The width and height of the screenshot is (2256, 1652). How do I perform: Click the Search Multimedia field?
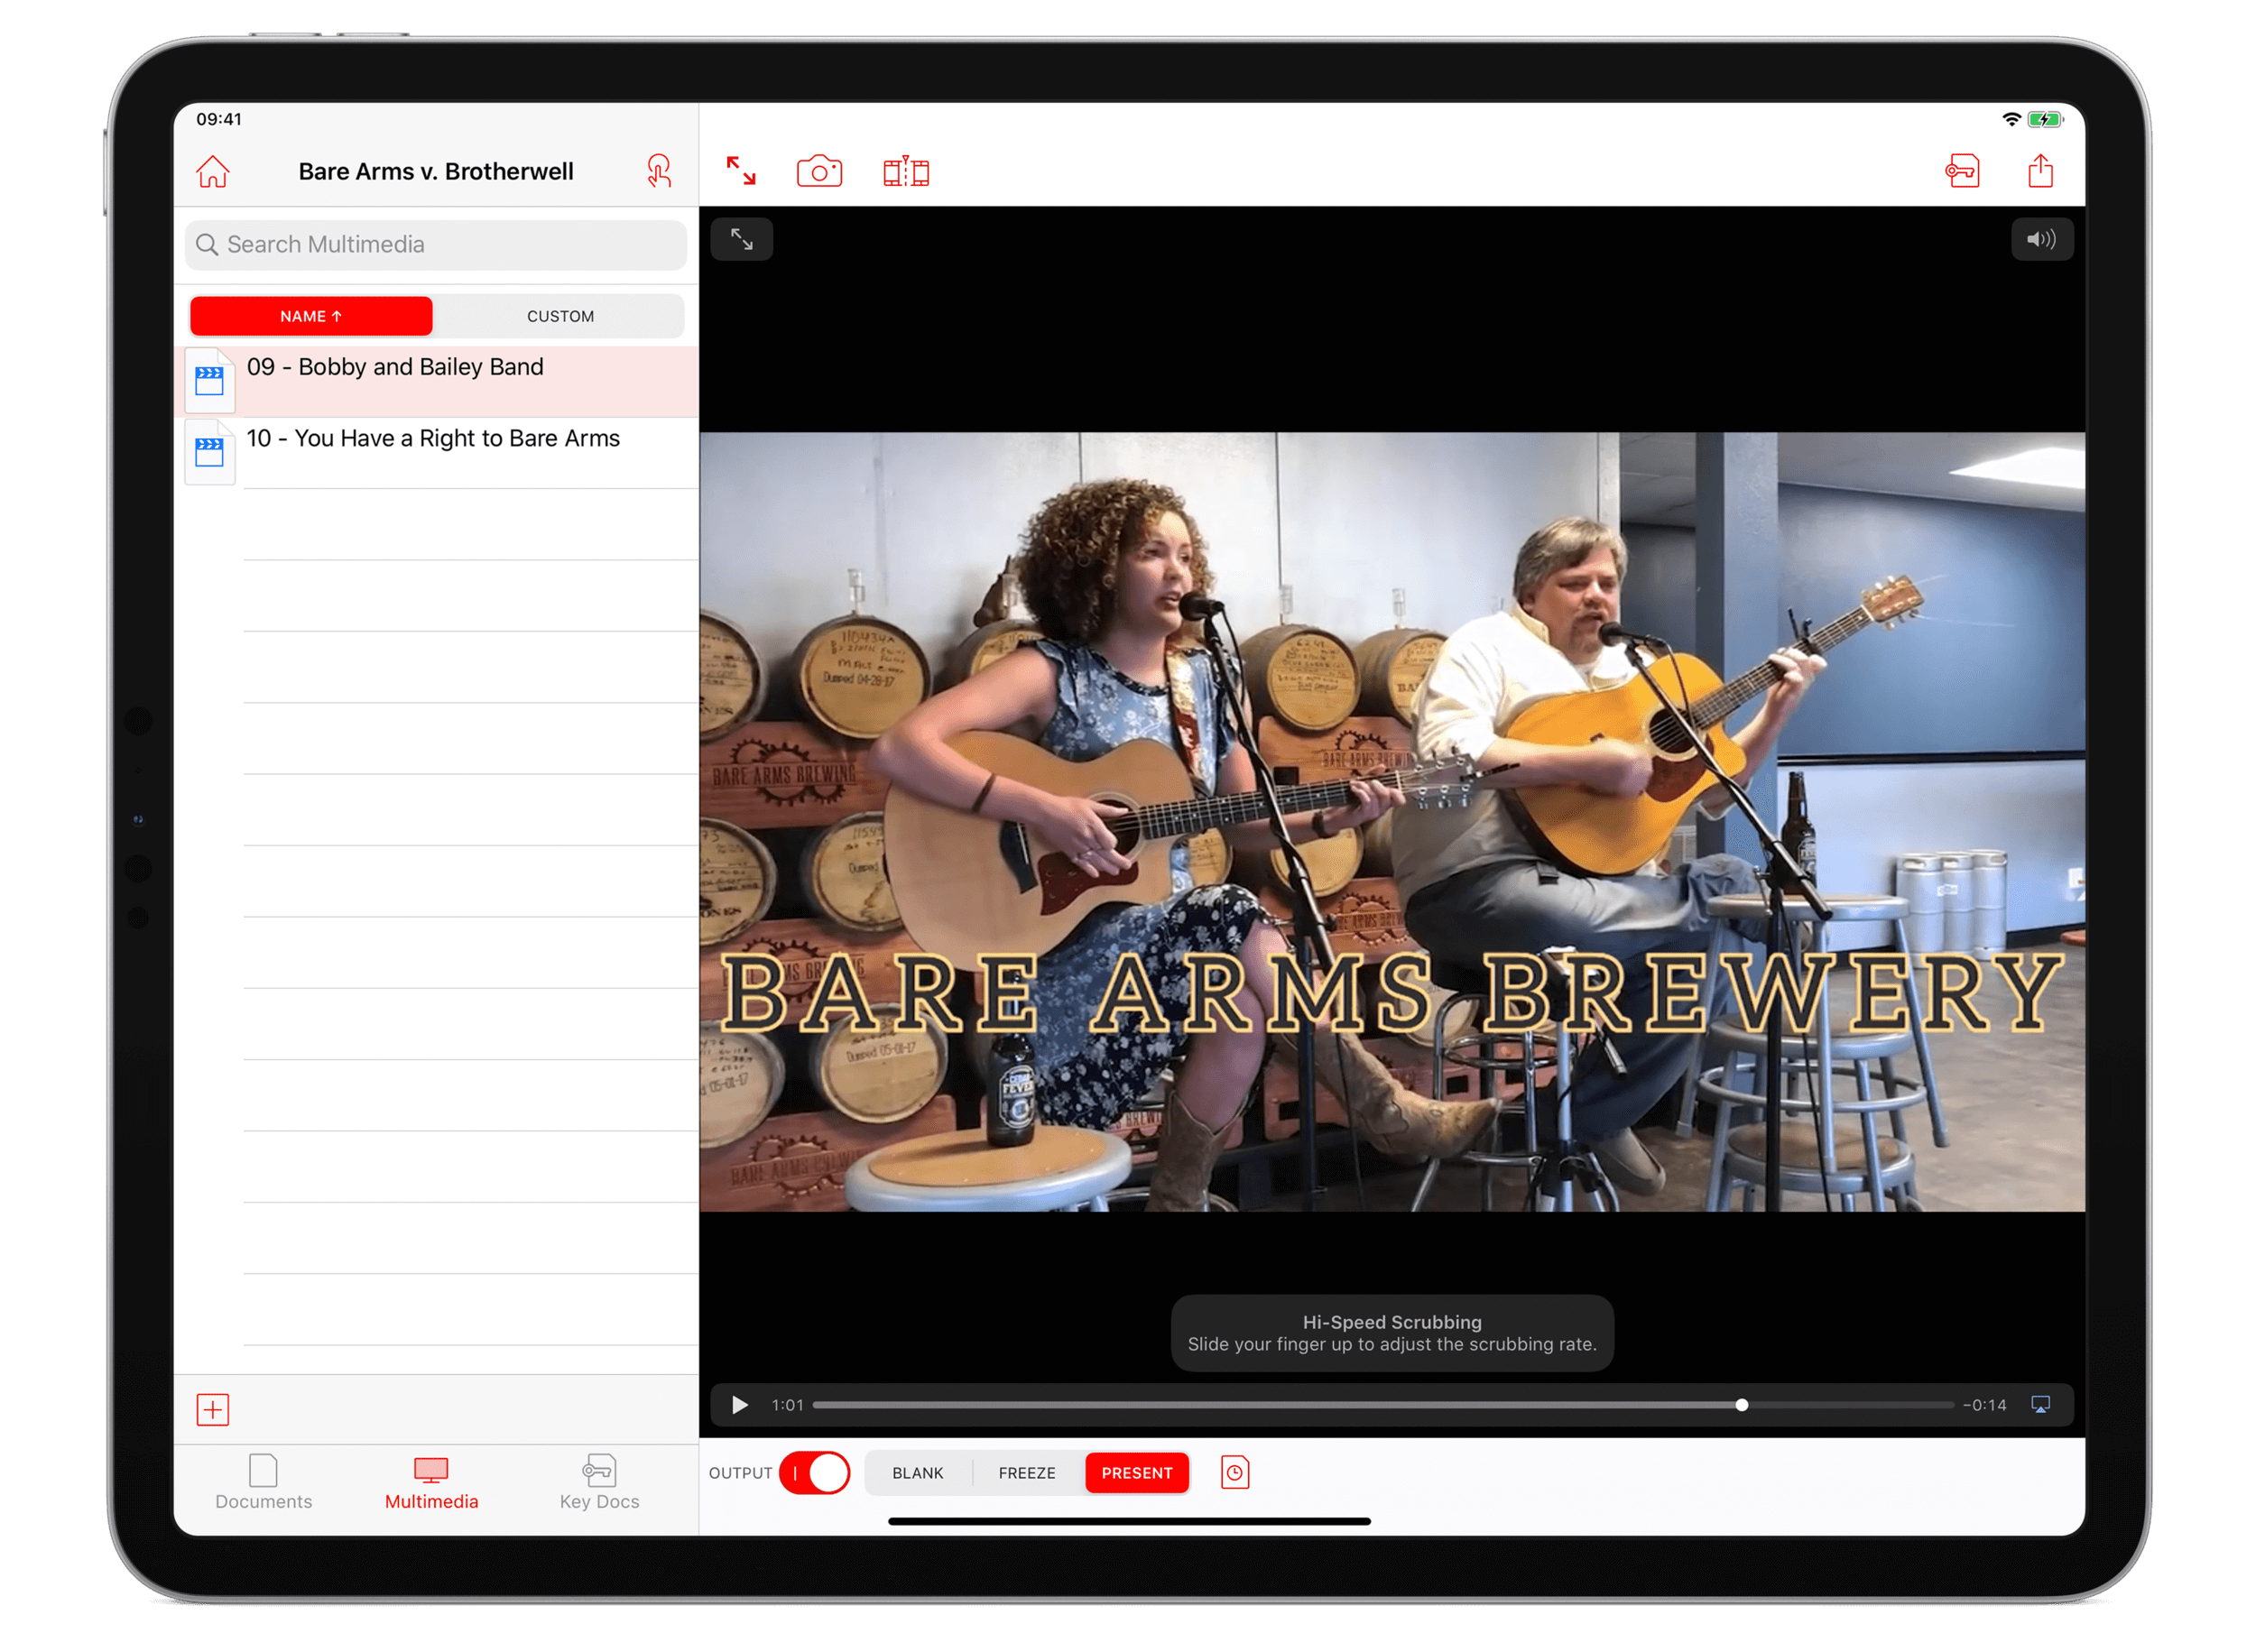pos(436,245)
